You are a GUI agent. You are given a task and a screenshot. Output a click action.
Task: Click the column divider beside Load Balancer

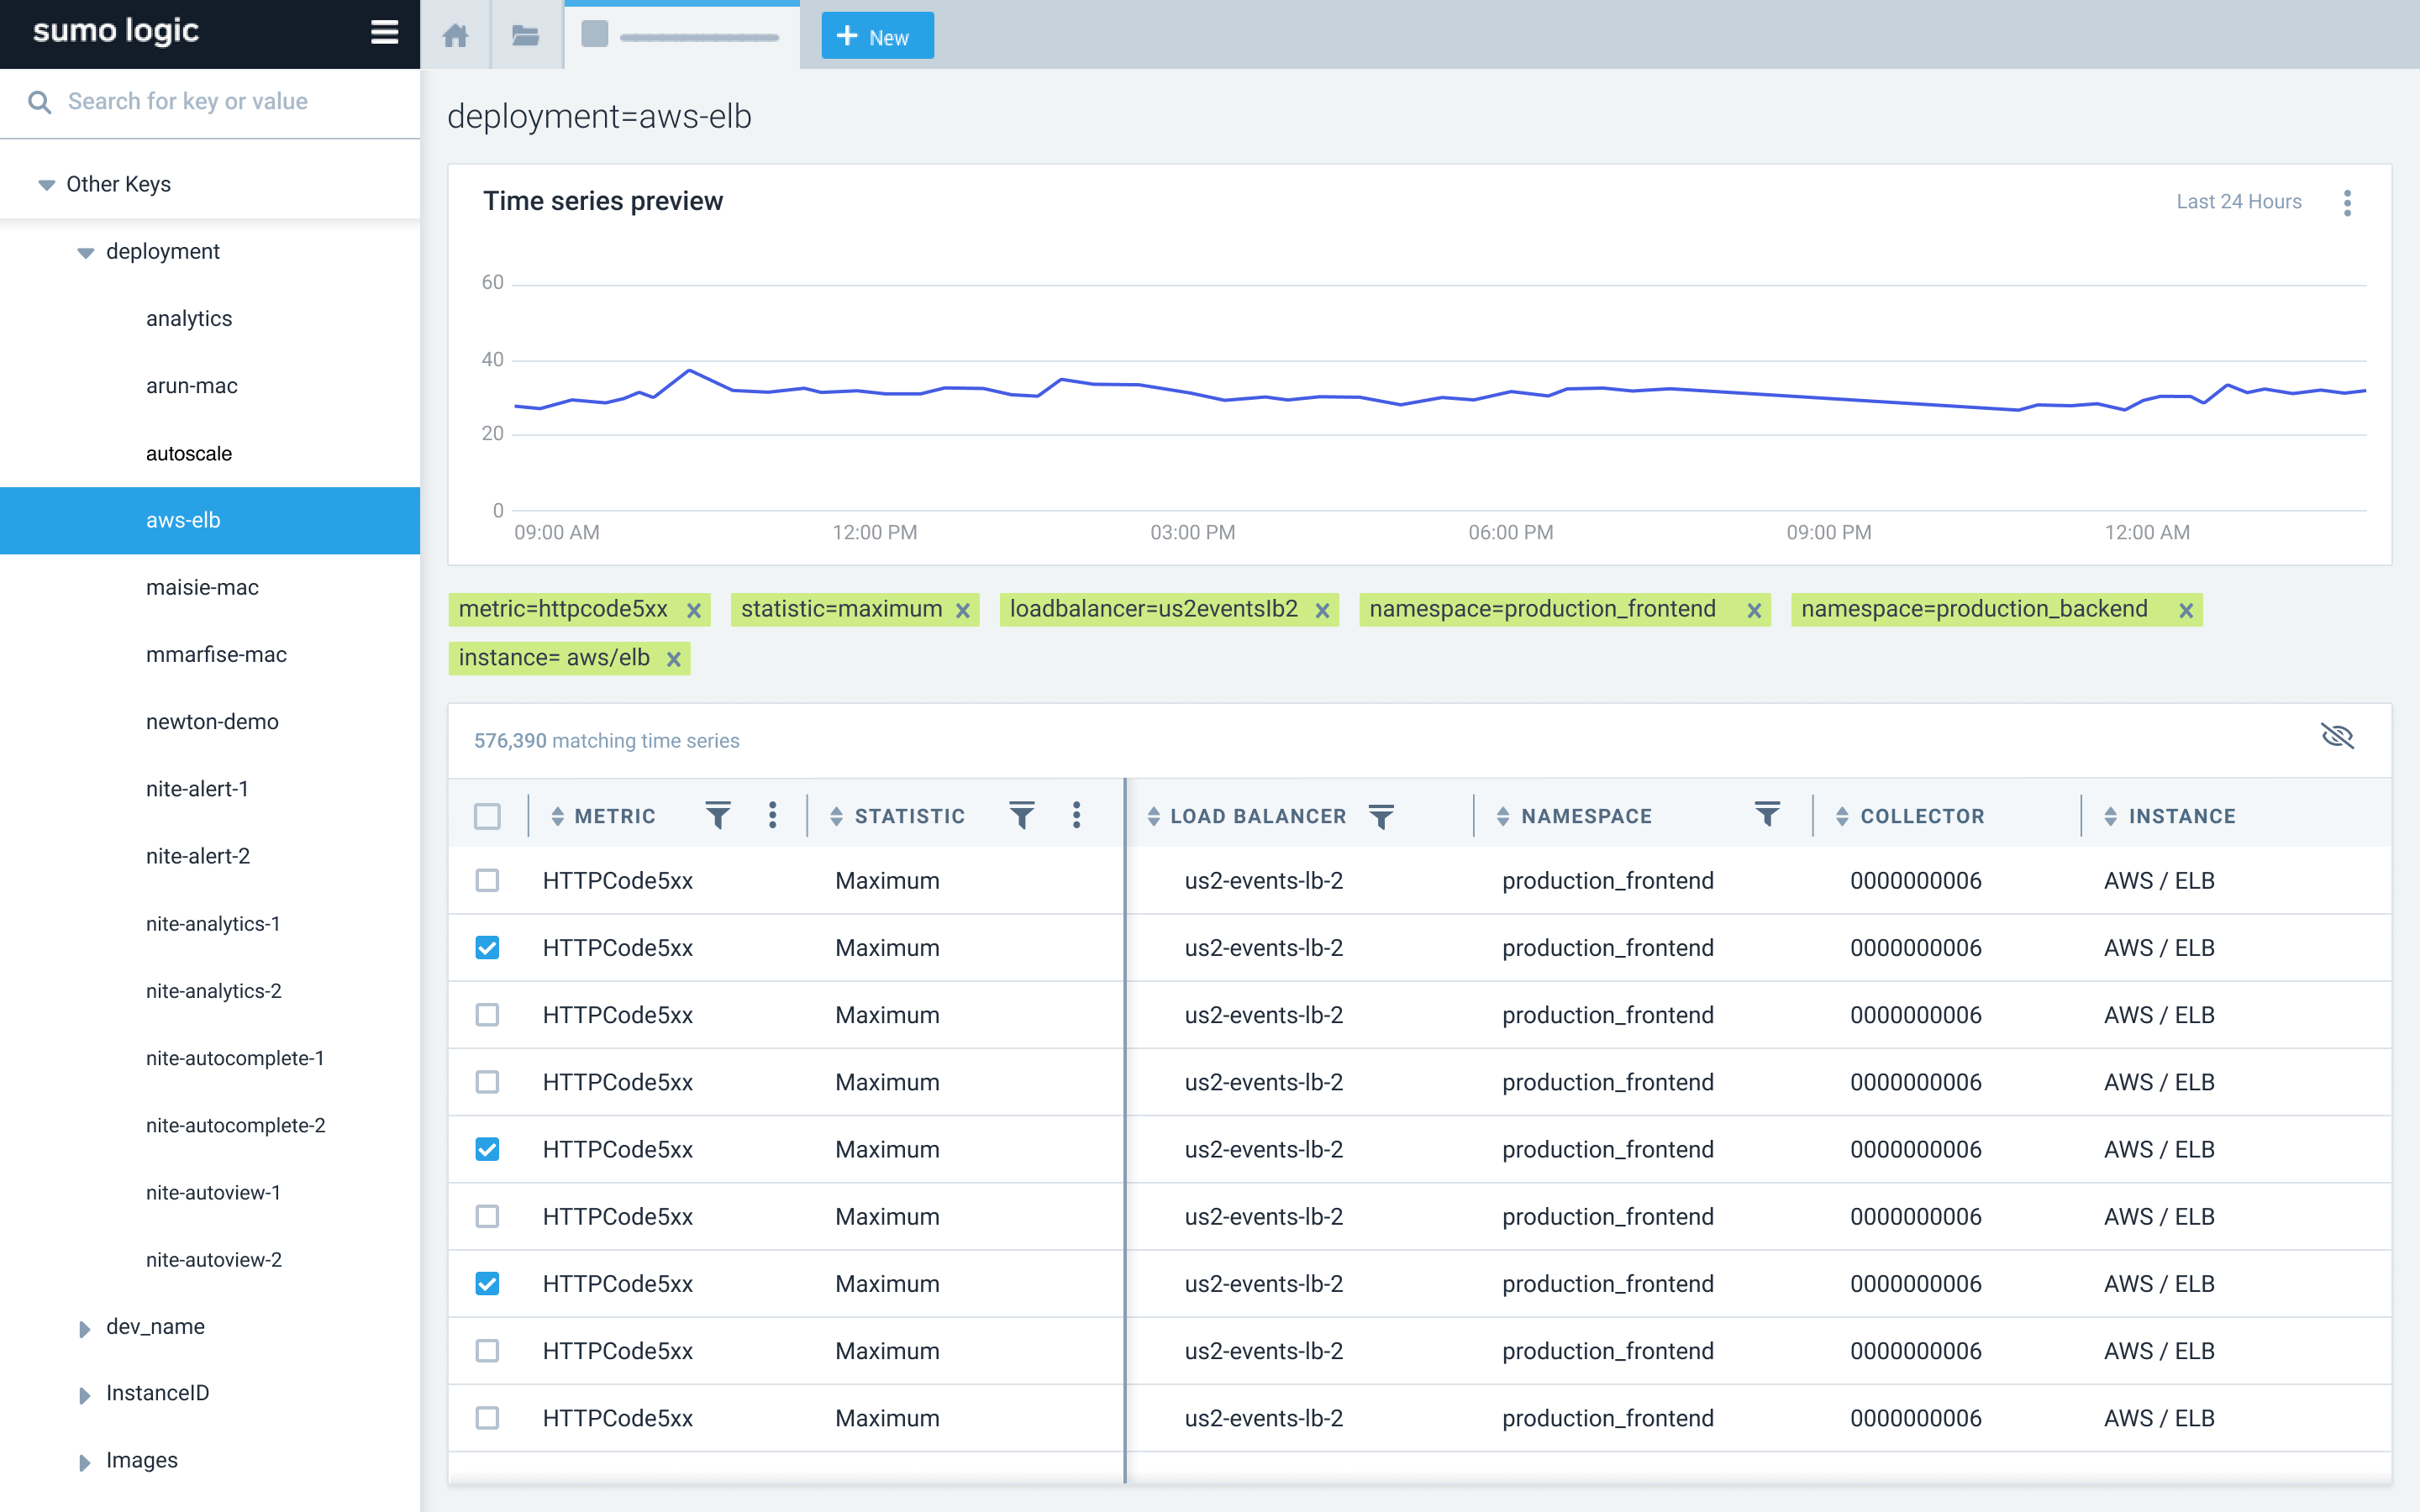[x=1125, y=1130]
